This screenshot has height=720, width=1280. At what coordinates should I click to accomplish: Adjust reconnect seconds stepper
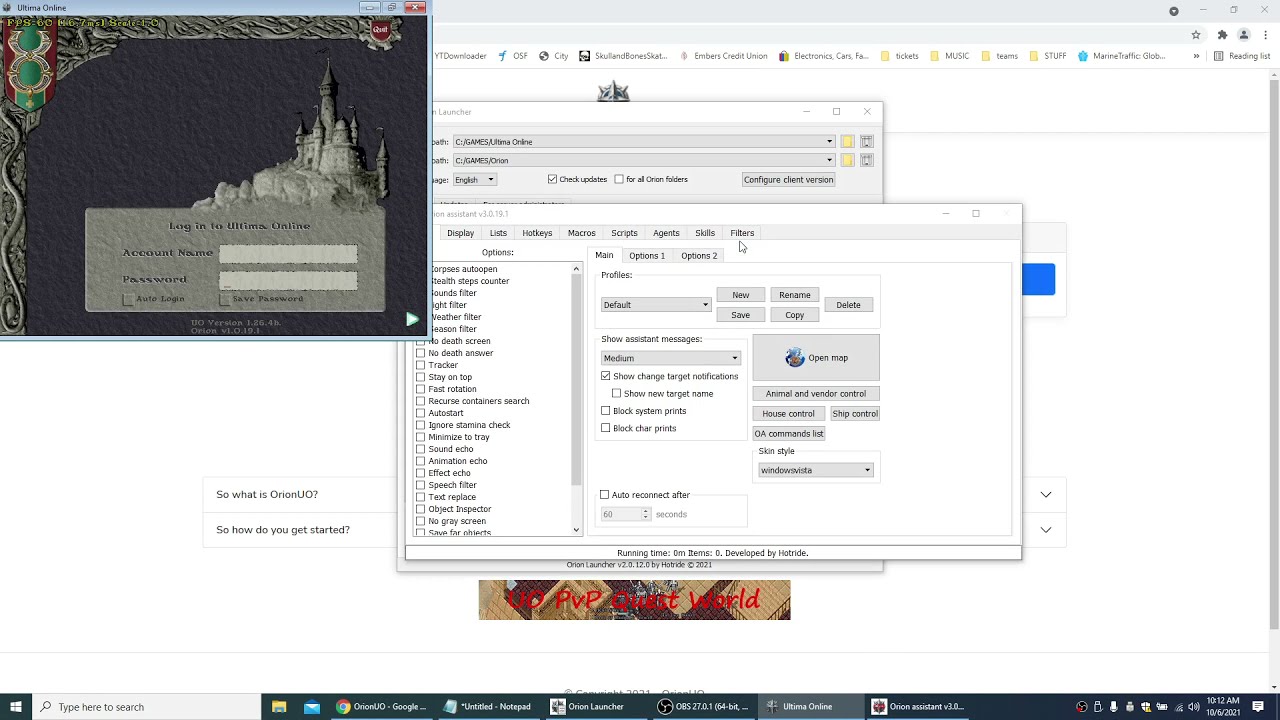(x=646, y=514)
